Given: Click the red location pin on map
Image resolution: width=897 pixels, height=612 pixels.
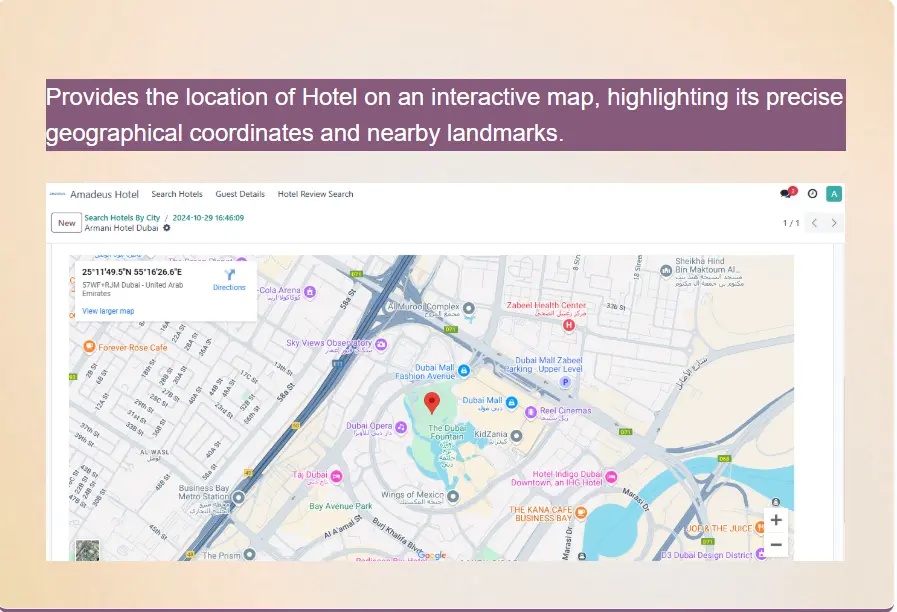Looking at the screenshot, I should pyautogui.click(x=432, y=403).
